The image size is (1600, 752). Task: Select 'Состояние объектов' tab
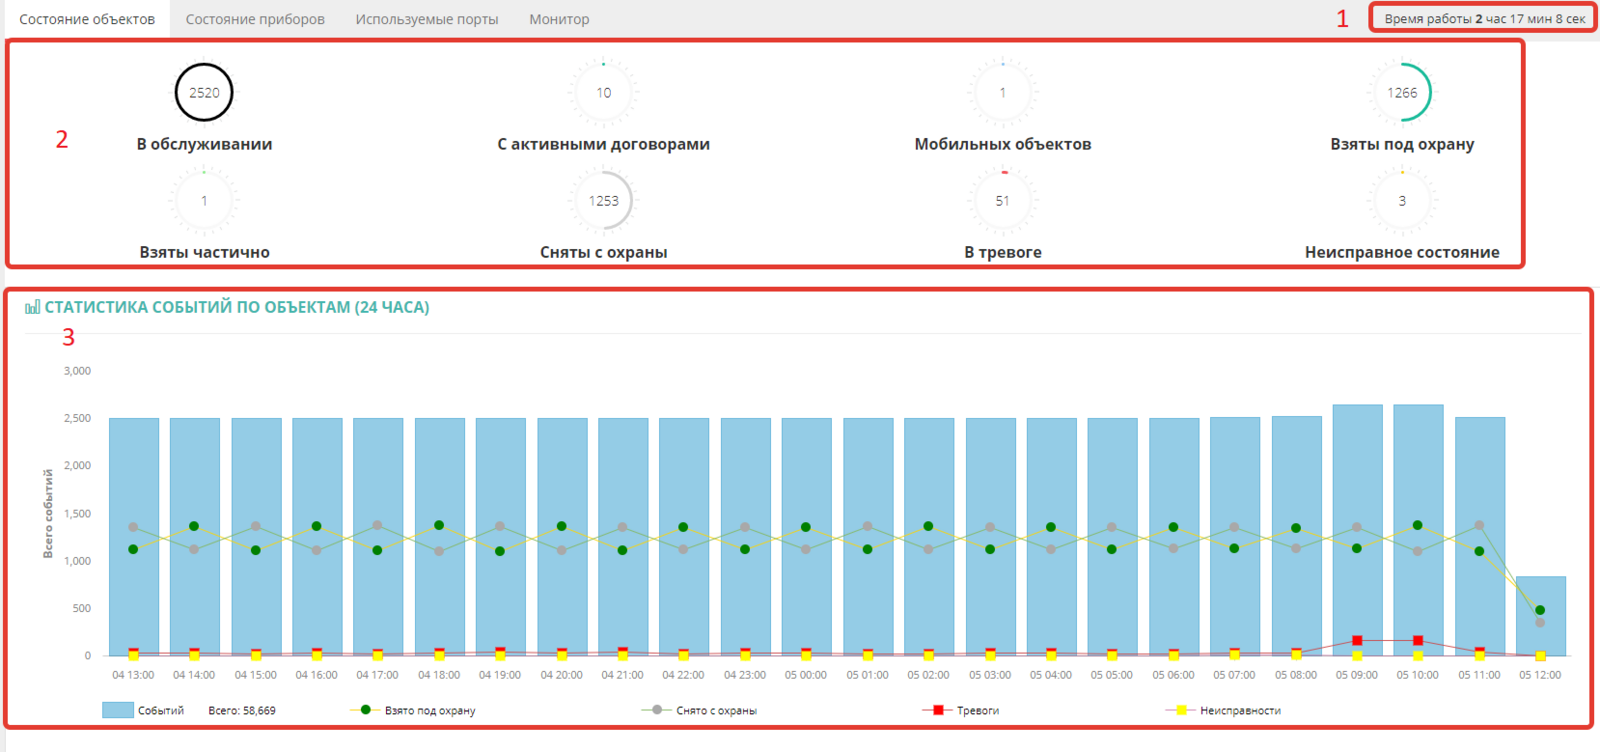(x=87, y=19)
